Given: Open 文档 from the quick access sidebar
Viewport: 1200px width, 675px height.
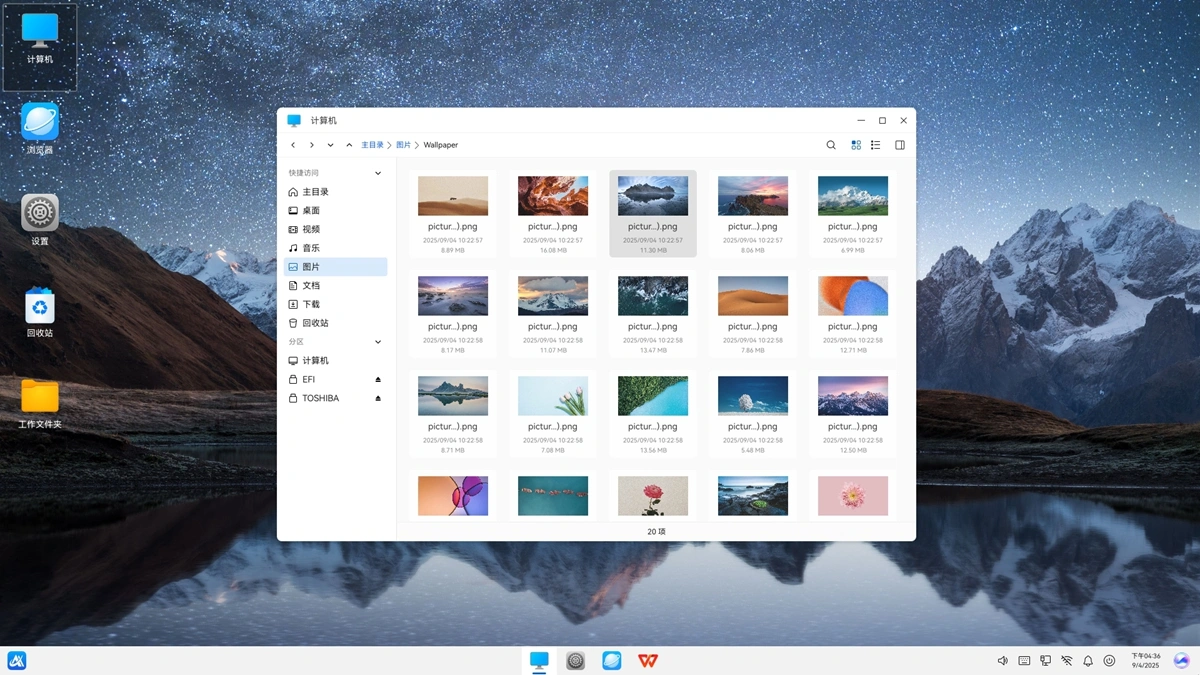Looking at the screenshot, I should point(311,286).
